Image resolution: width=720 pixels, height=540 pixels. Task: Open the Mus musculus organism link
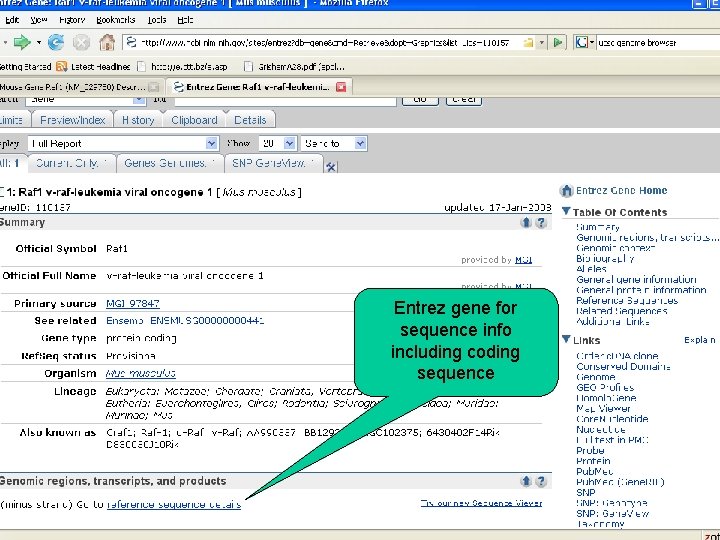(x=141, y=373)
